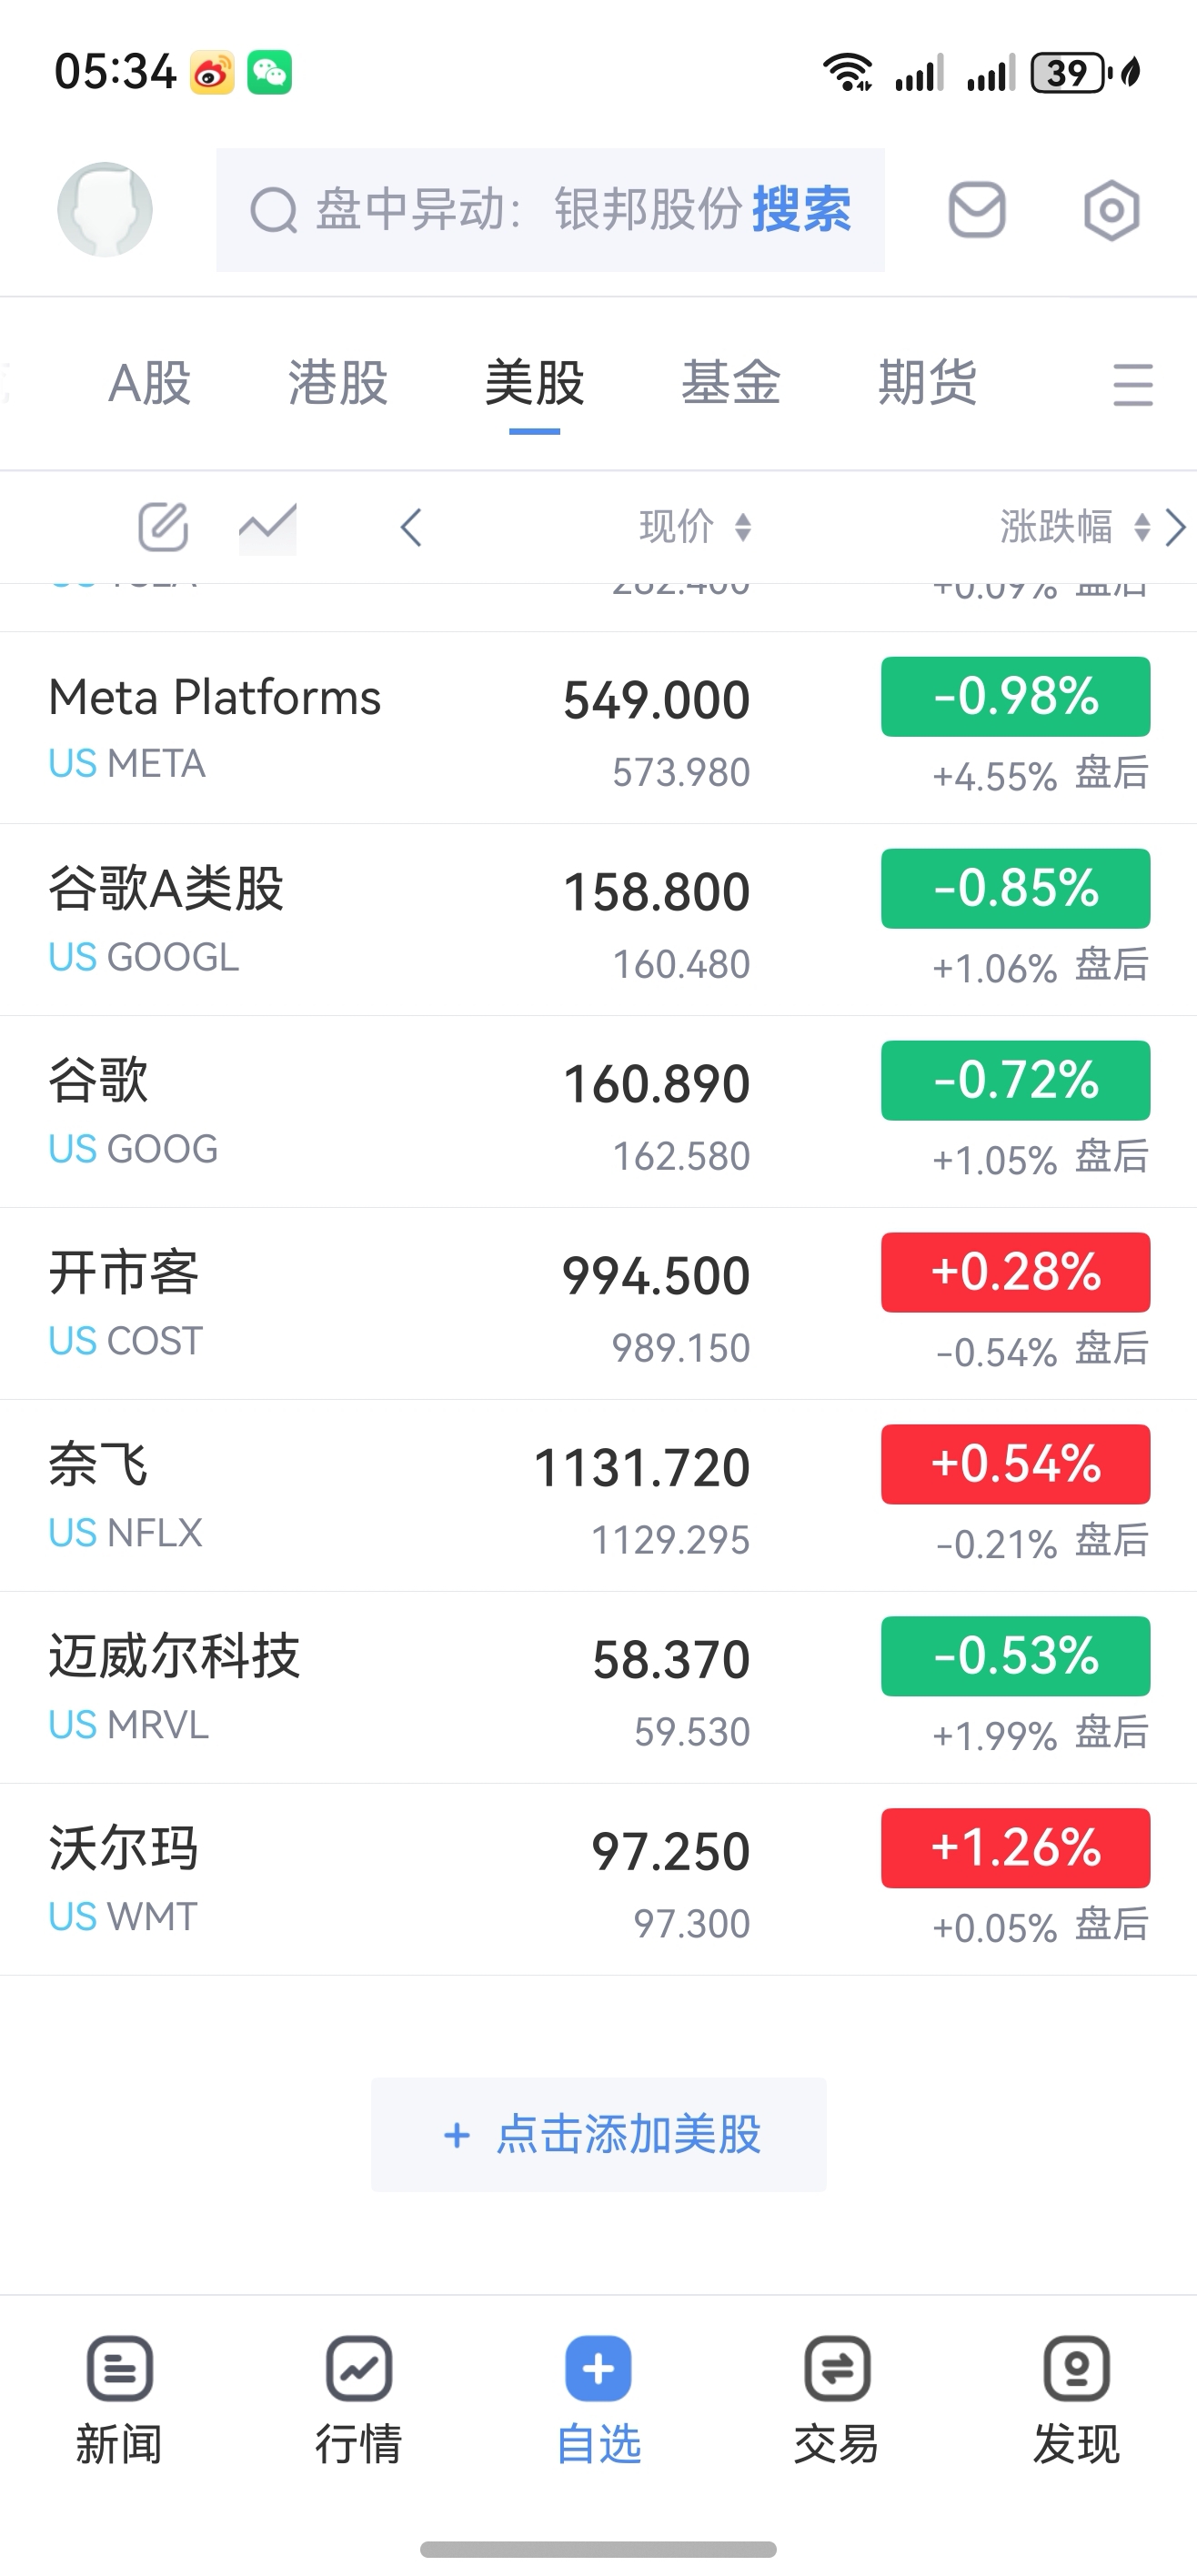Screen dimensions: 1197x2576
Task: Open the edit watchlist pencil icon
Action: pos(163,527)
